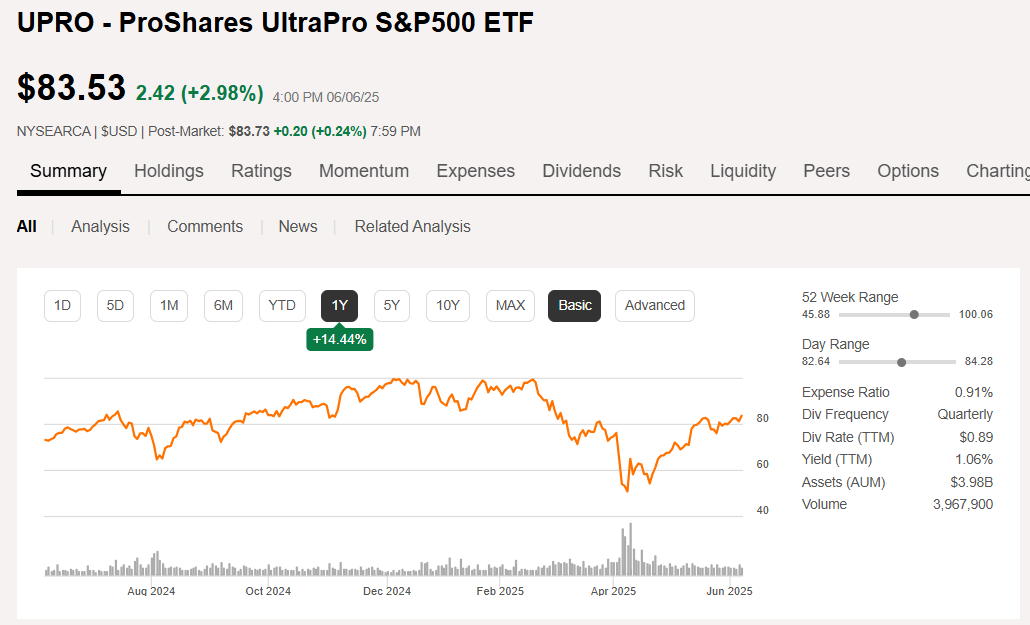Image resolution: width=1030 pixels, height=625 pixels.
Task: Switch to the Advanced chart mode
Action: [654, 306]
